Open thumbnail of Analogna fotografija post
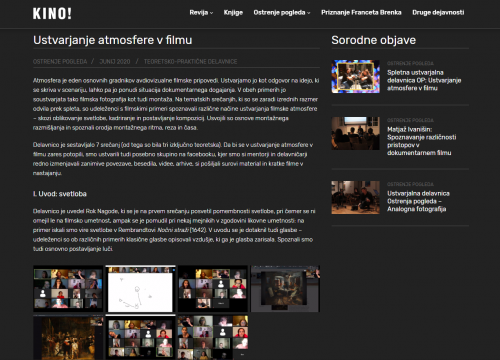This screenshot has width=500, height=360. pyautogui.click(x=356, y=197)
